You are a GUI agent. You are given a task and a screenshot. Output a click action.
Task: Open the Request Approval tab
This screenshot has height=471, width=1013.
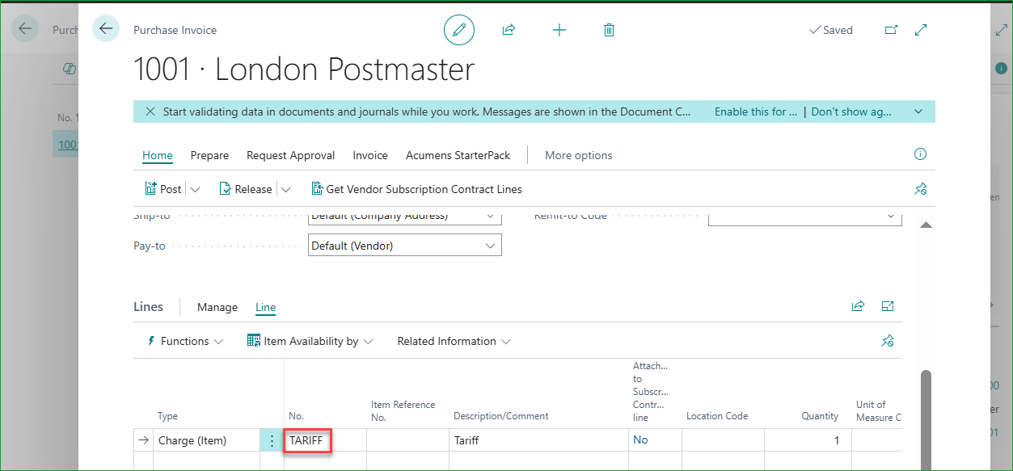(x=291, y=155)
